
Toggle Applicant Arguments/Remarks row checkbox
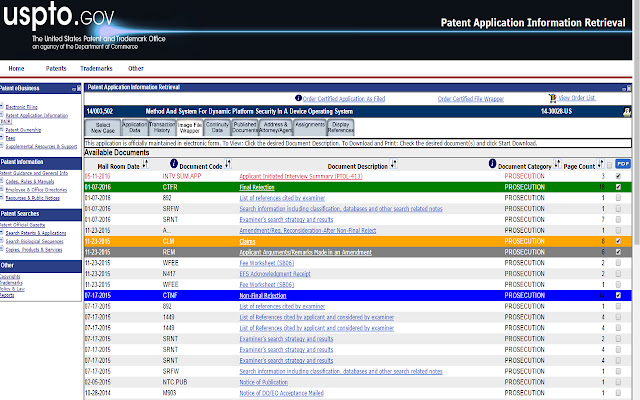point(618,252)
